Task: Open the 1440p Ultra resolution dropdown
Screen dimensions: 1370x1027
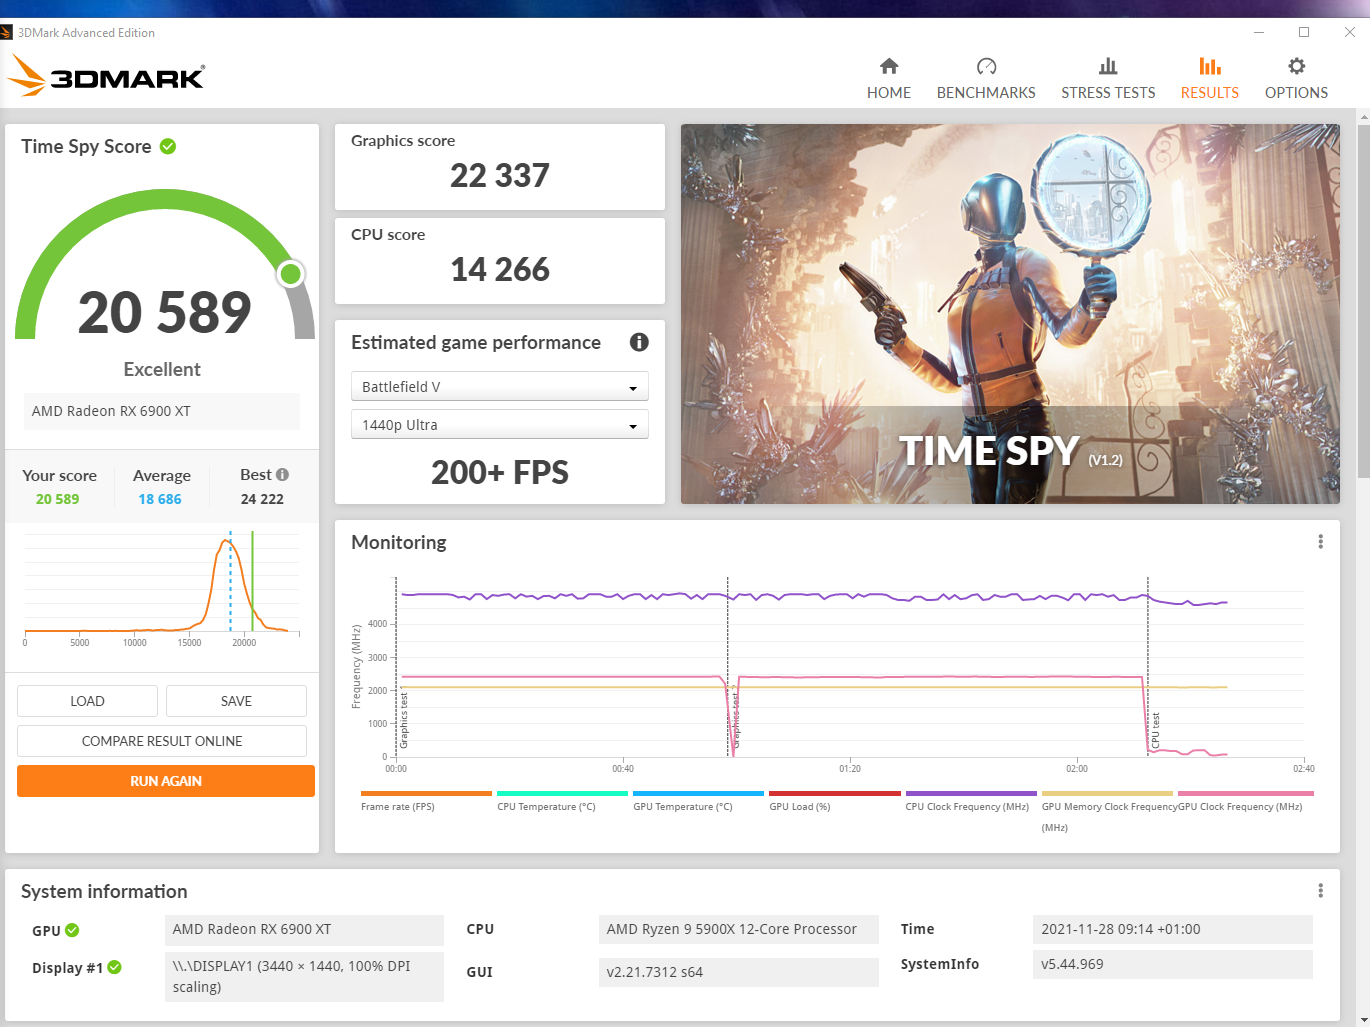Action: point(500,424)
